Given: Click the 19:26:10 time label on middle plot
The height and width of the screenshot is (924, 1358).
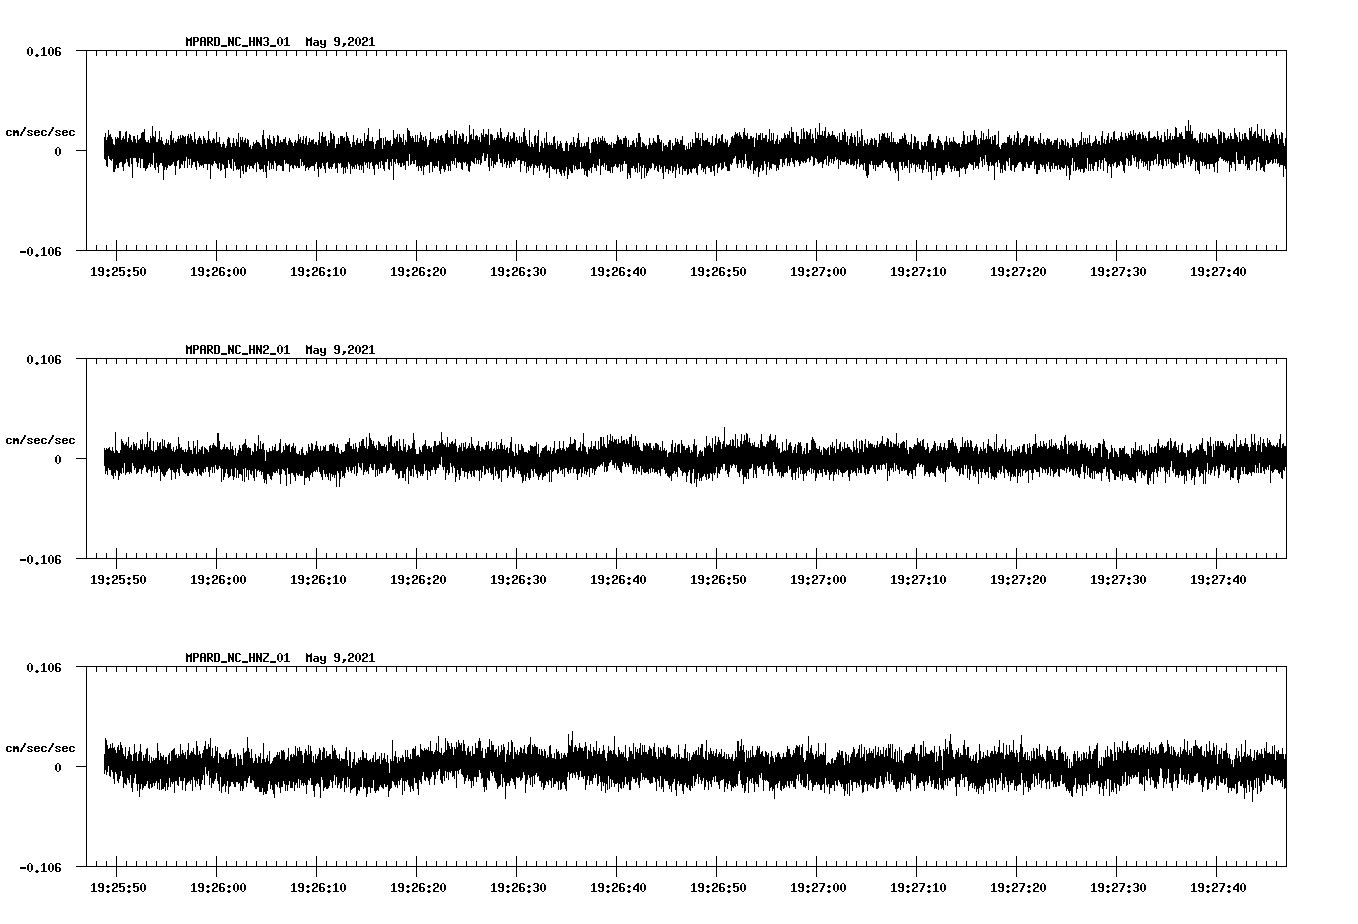Looking at the screenshot, I should [316, 577].
